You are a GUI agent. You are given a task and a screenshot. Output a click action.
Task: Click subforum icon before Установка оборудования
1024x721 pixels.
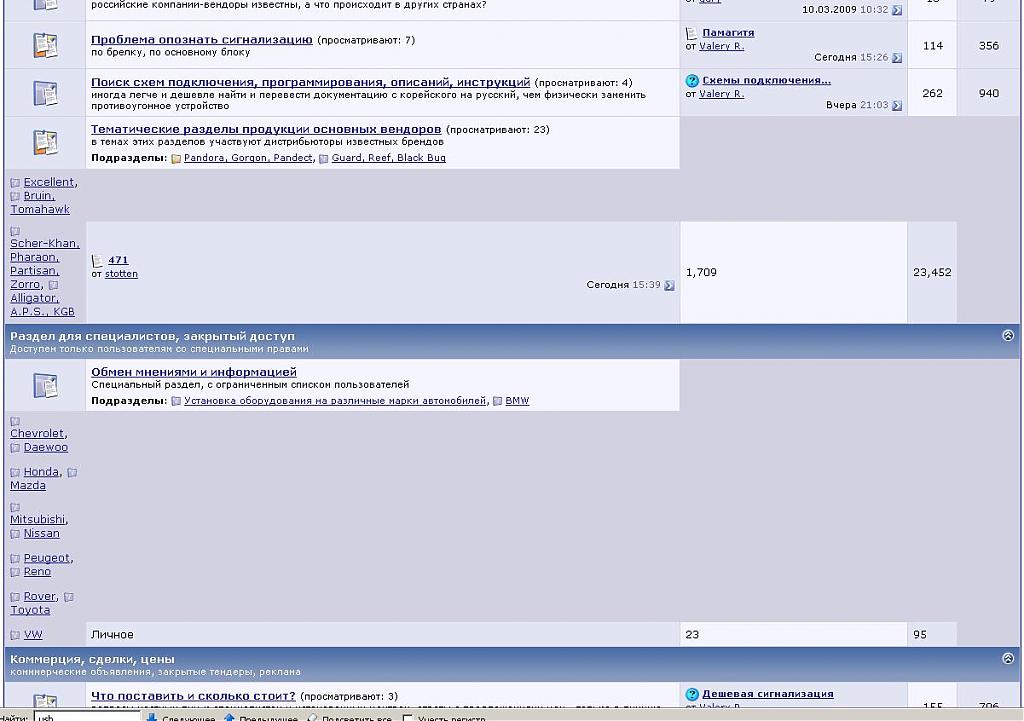(x=176, y=401)
